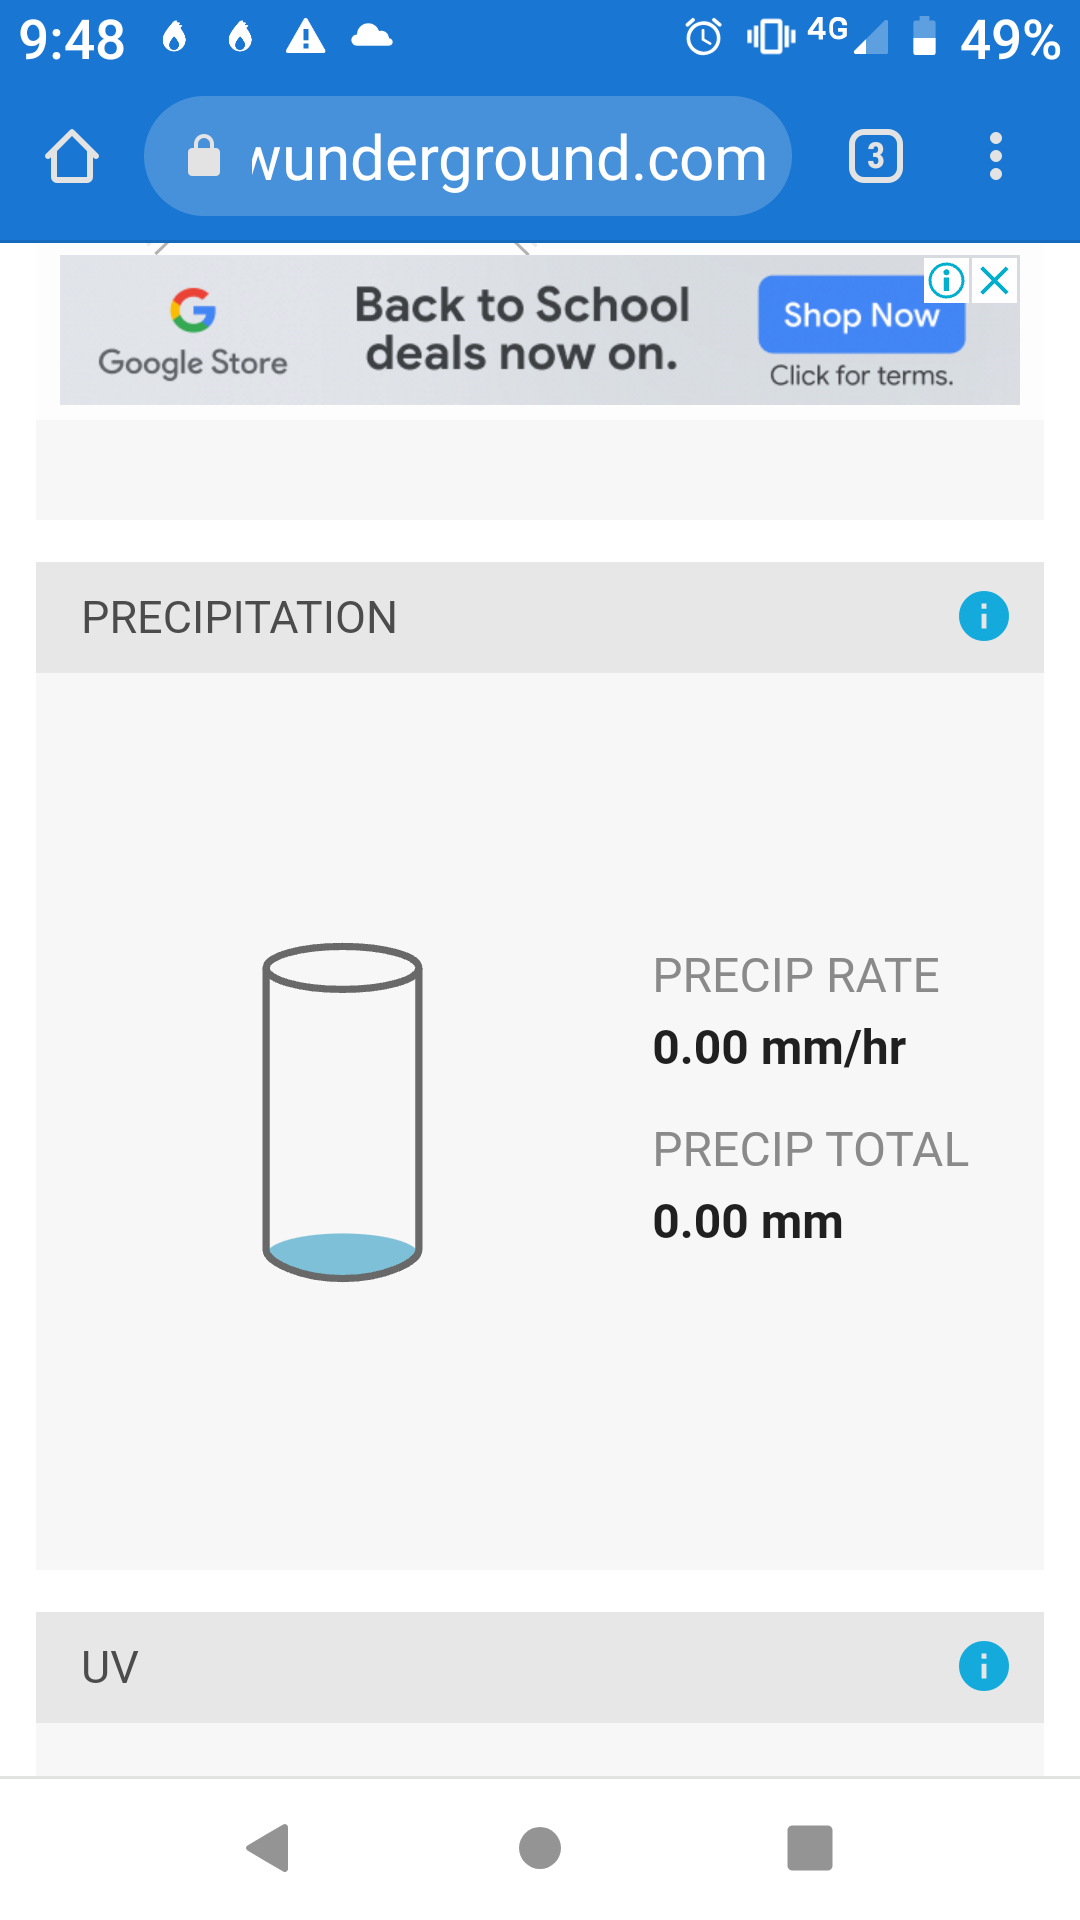The width and height of the screenshot is (1080, 1920).
Task: Tap the lock icon in address bar
Action: pyautogui.click(x=204, y=157)
